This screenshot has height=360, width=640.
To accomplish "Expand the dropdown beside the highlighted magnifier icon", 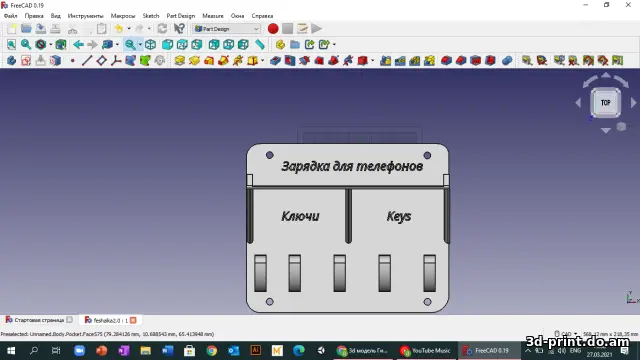I will (140, 44).
